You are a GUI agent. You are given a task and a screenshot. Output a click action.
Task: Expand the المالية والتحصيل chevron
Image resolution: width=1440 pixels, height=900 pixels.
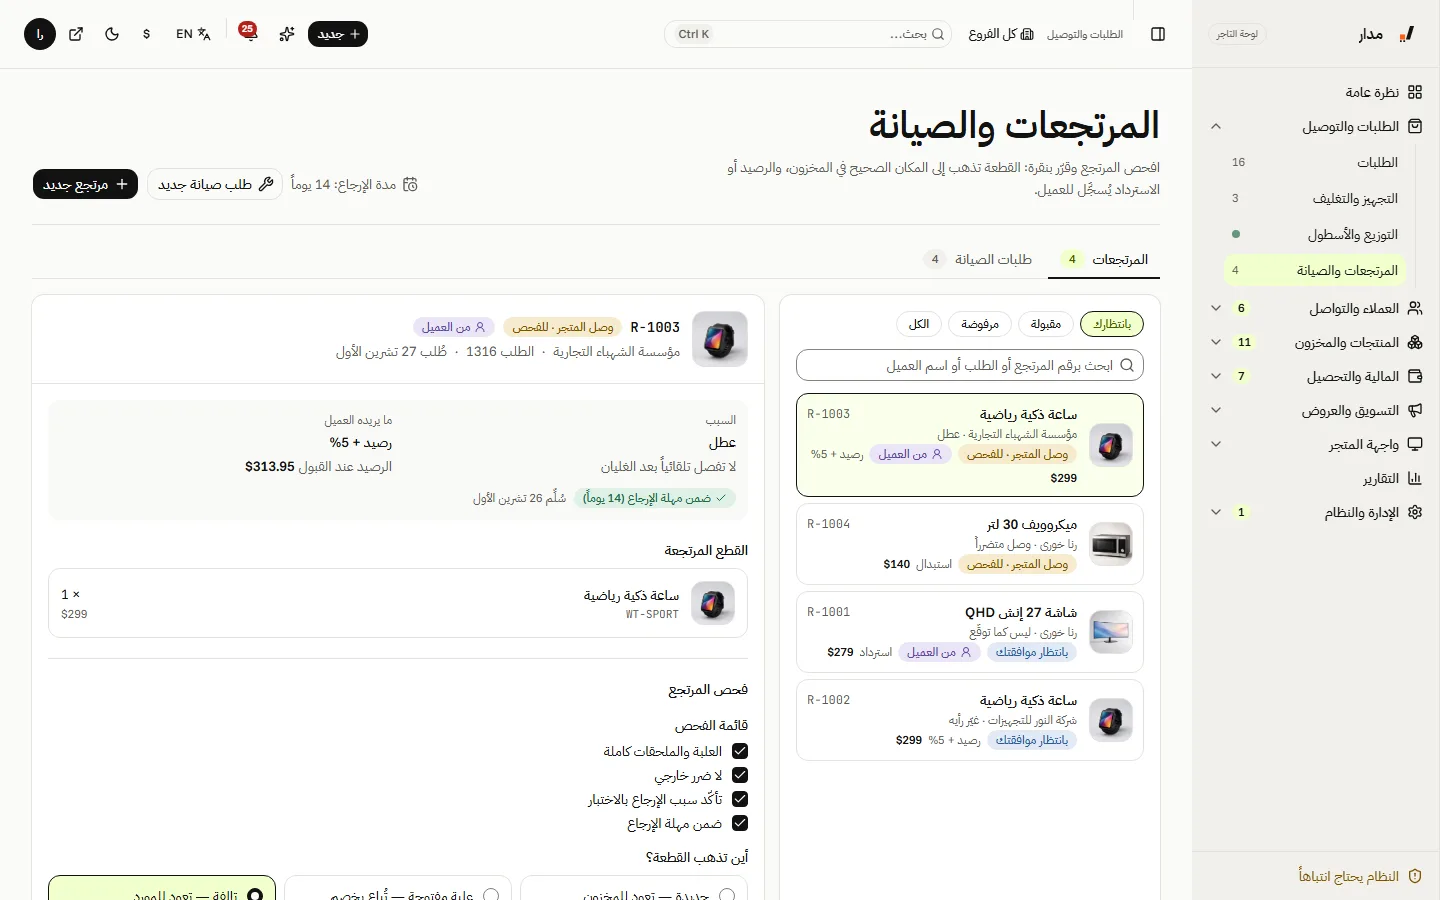[x=1216, y=377]
